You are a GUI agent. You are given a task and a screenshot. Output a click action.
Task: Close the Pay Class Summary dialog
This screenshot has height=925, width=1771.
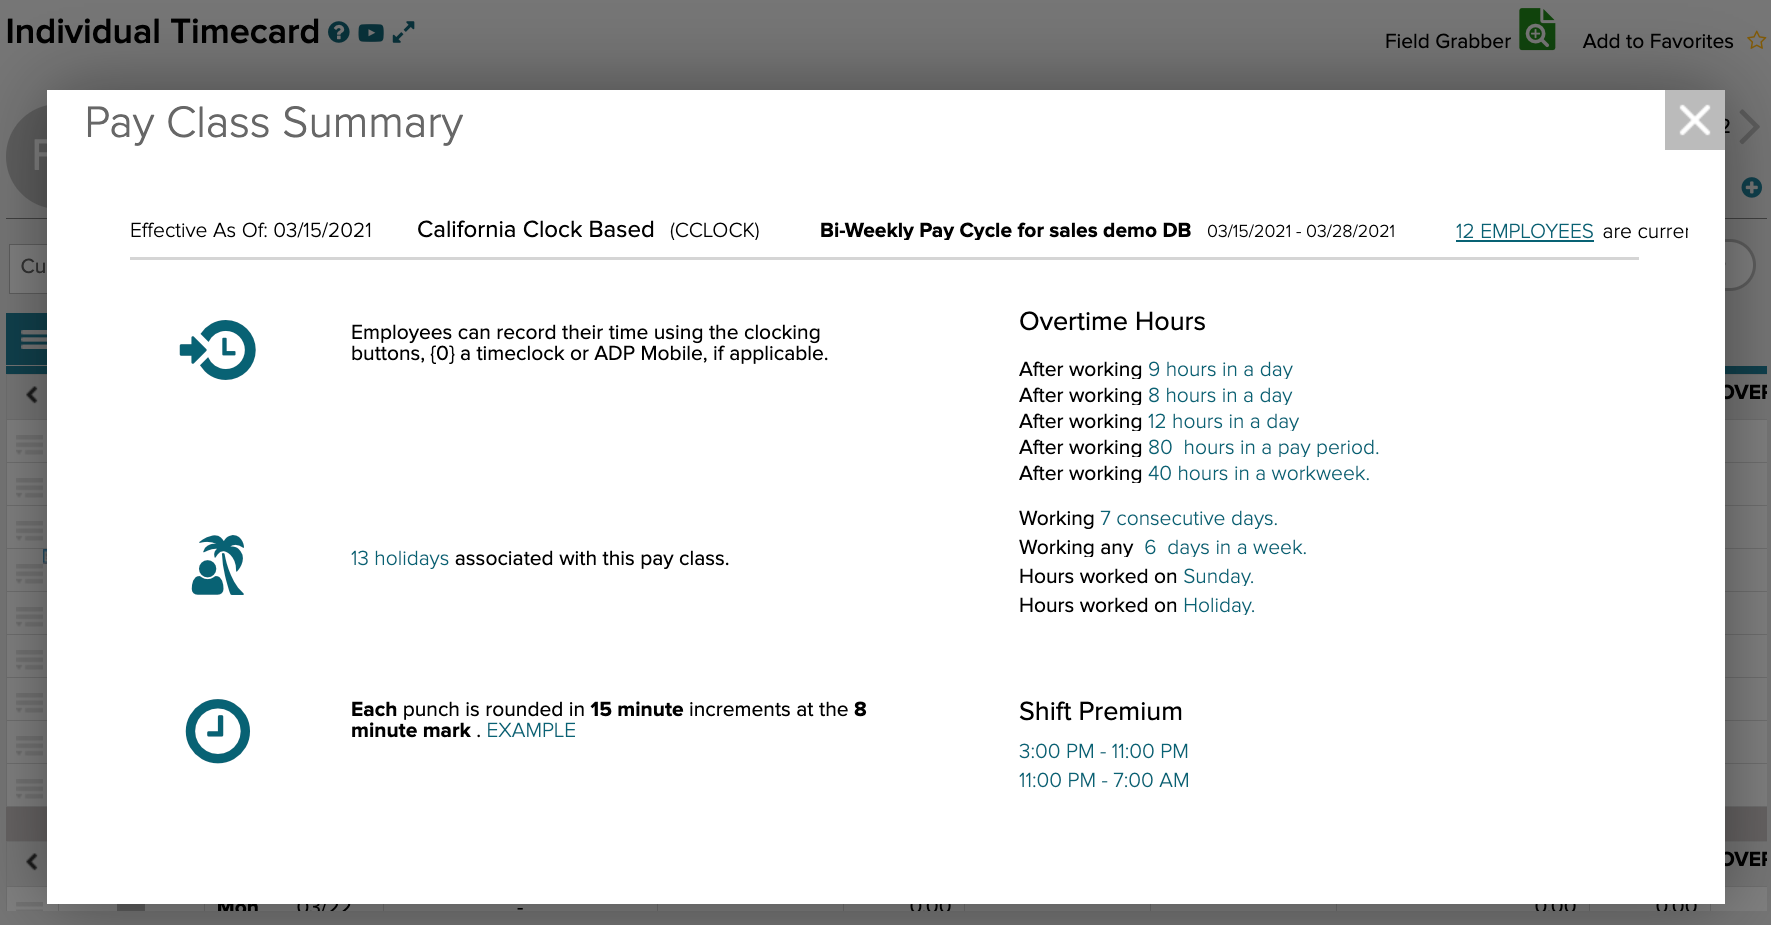click(x=1694, y=120)
